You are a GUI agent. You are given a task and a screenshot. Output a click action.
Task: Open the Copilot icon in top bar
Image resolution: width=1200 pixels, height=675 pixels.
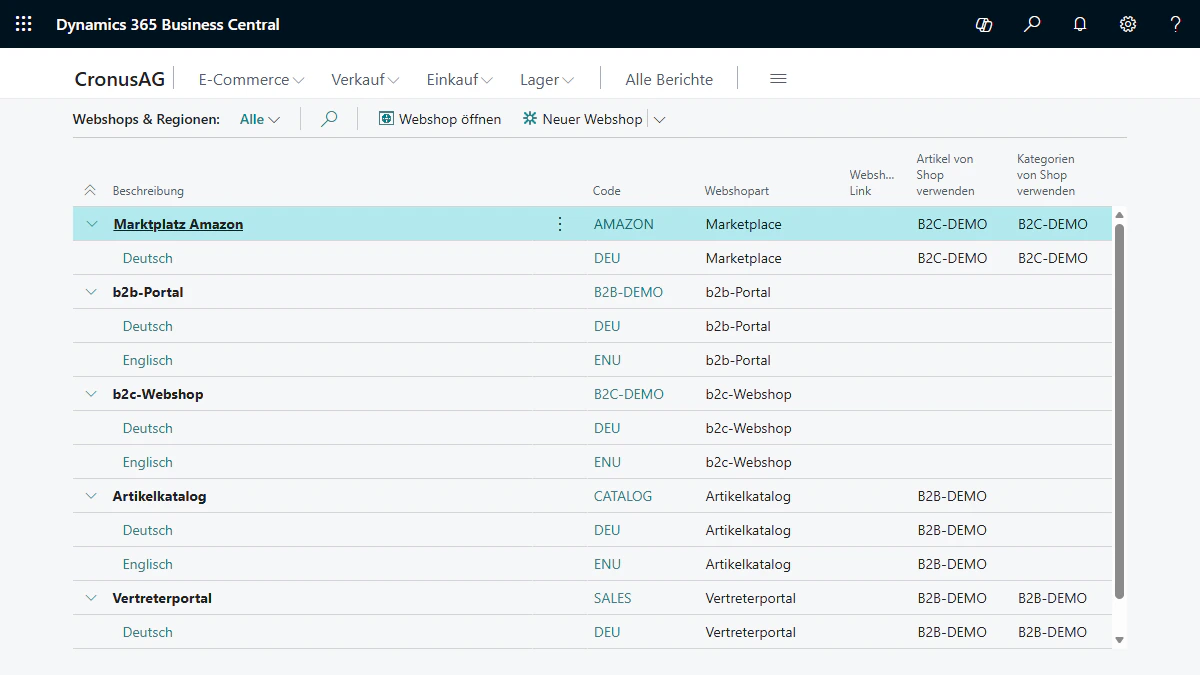[x=984, y=24]
